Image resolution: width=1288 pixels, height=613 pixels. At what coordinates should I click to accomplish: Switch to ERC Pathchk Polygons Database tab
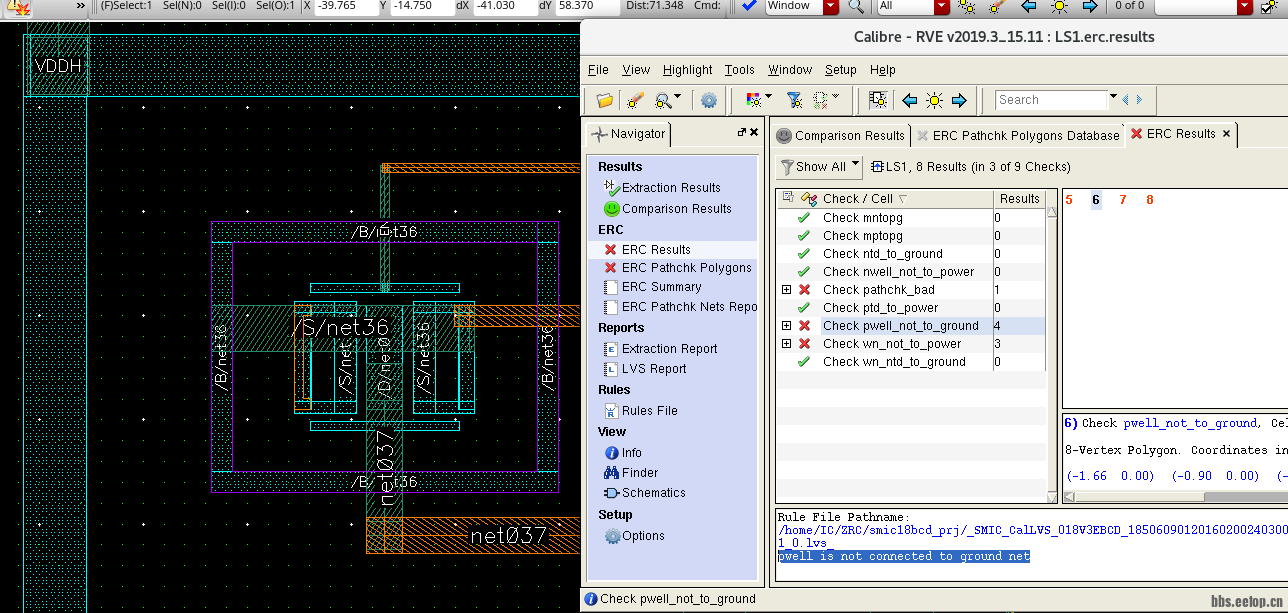click(1017, 136)
